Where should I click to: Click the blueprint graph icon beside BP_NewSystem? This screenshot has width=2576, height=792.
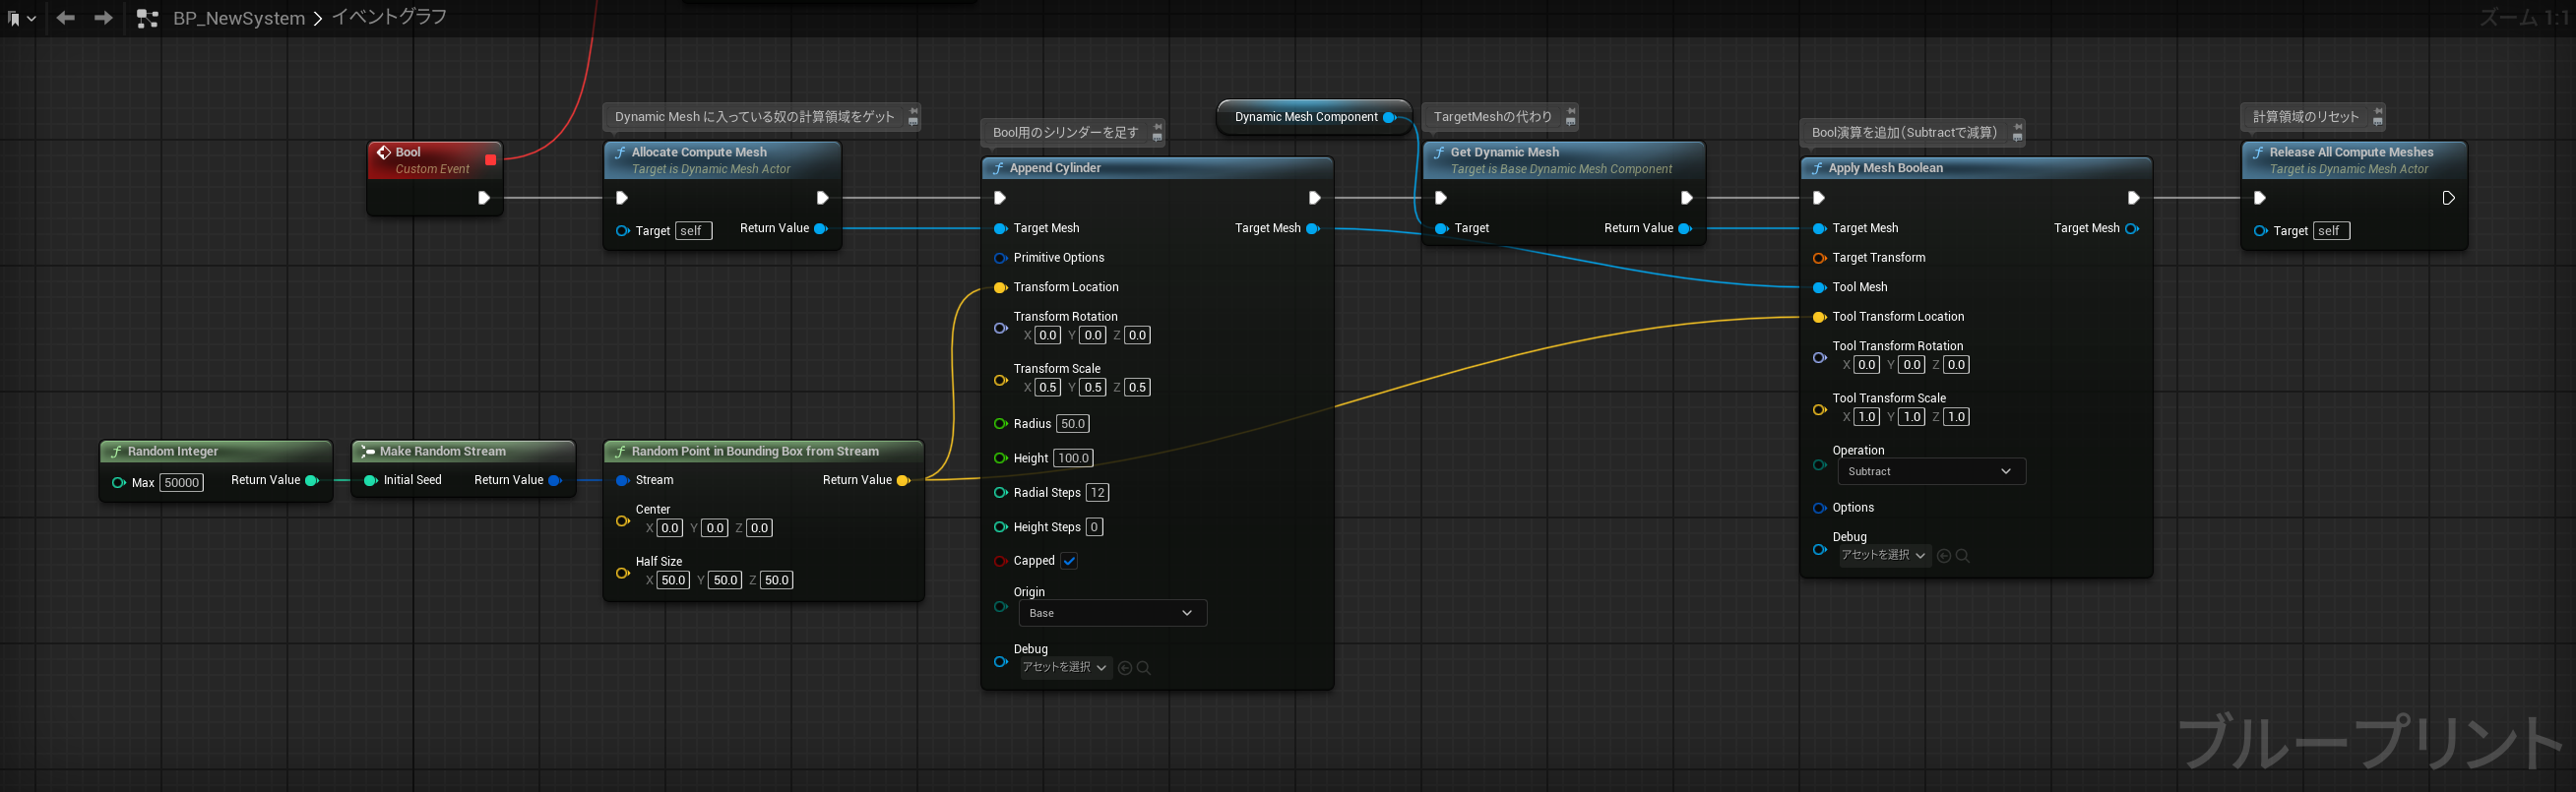(147, 18)
